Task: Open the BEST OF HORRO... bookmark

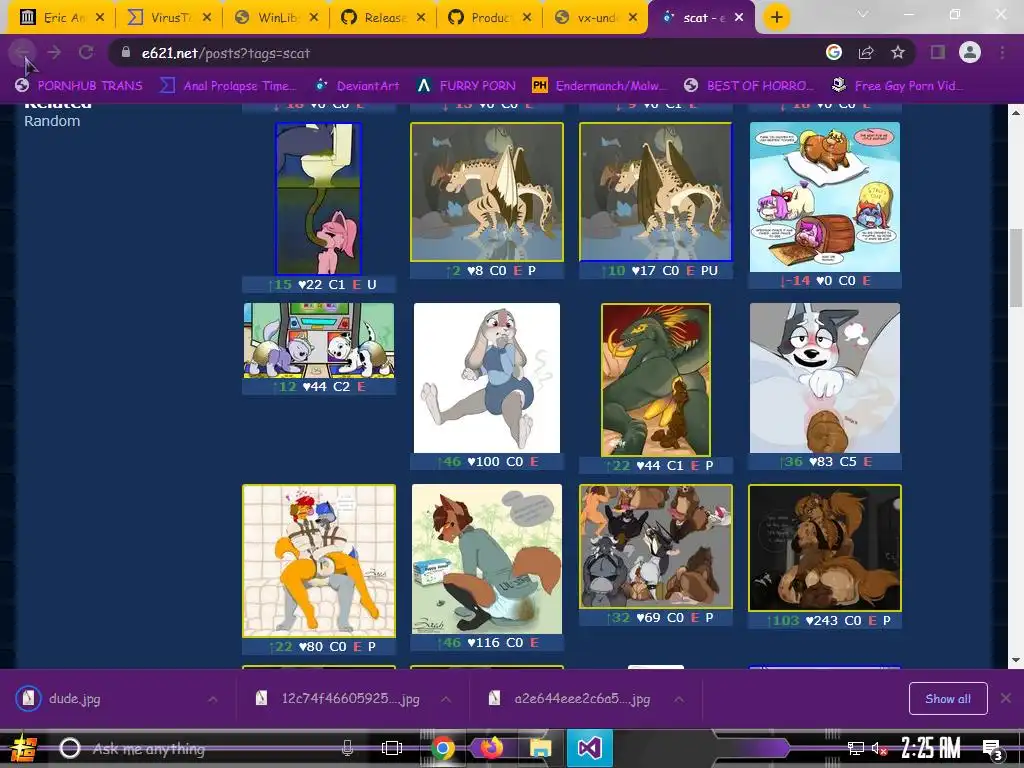Action: (x=749, y=86)
